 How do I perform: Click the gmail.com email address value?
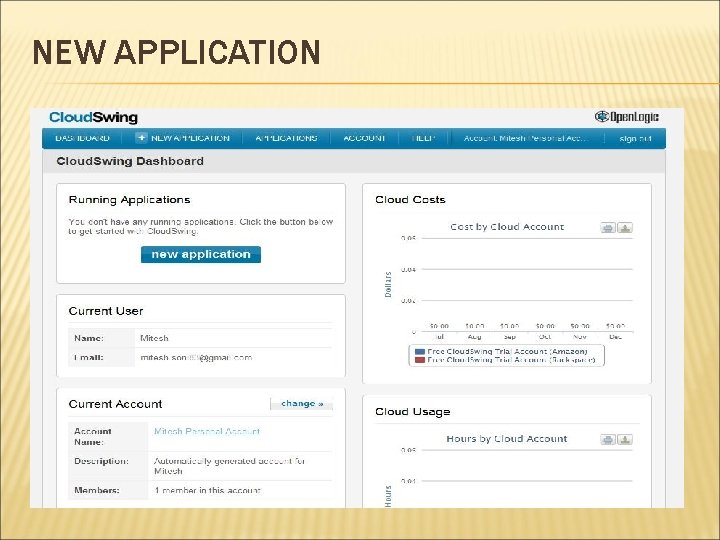pos(196,358)
